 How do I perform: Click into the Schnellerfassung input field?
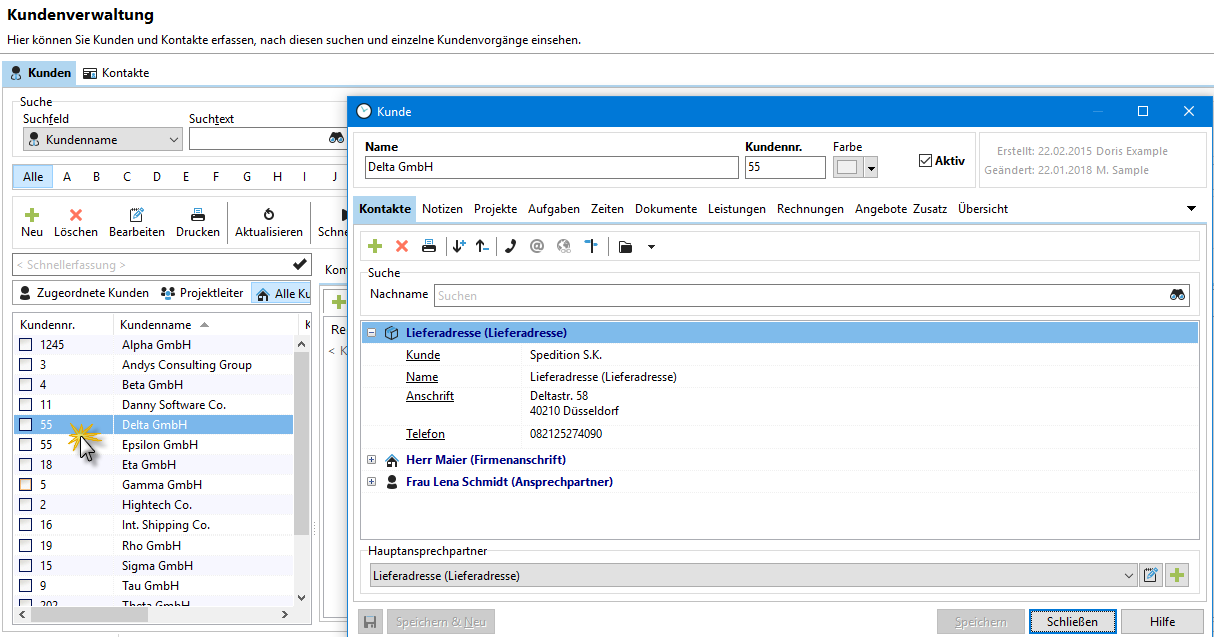[x=150, y=265]
